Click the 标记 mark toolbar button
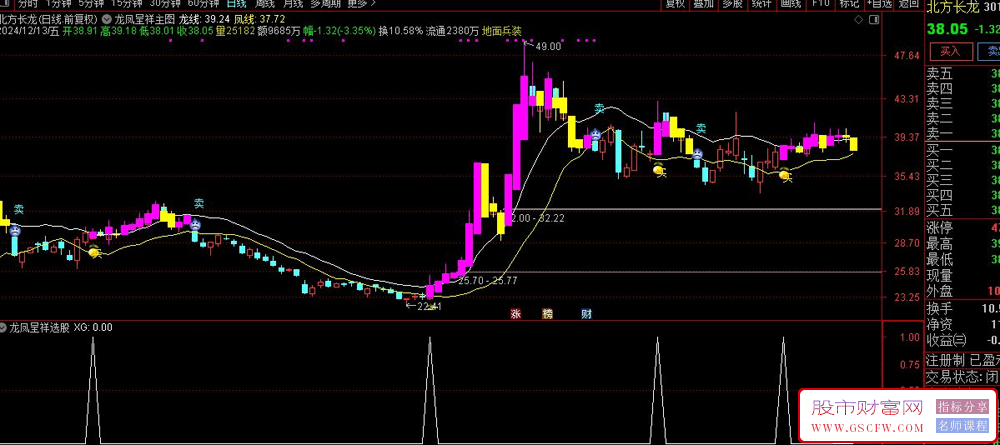The width and height of the screenshot is (1000, 445). (x=849, y=3)
